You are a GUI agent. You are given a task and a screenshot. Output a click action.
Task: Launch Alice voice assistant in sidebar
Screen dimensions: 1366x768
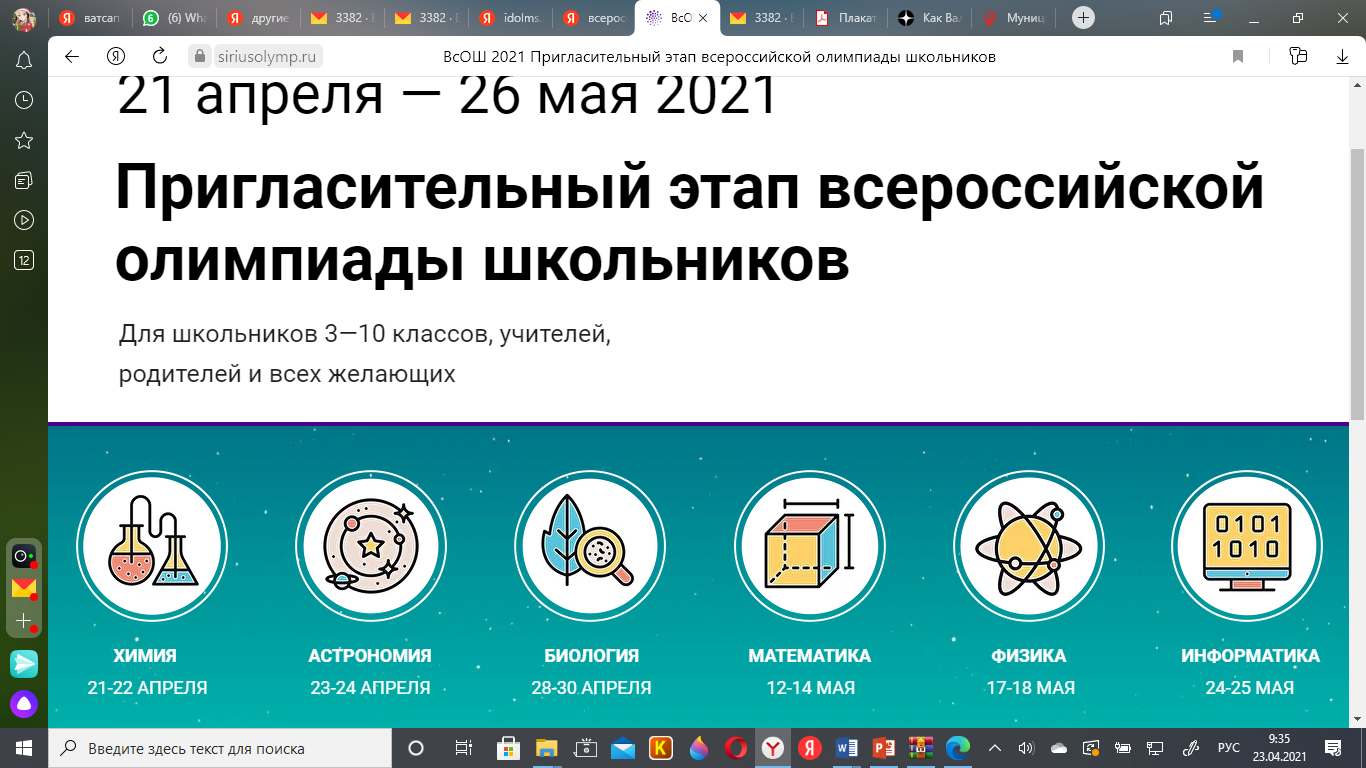coord(24,704)
